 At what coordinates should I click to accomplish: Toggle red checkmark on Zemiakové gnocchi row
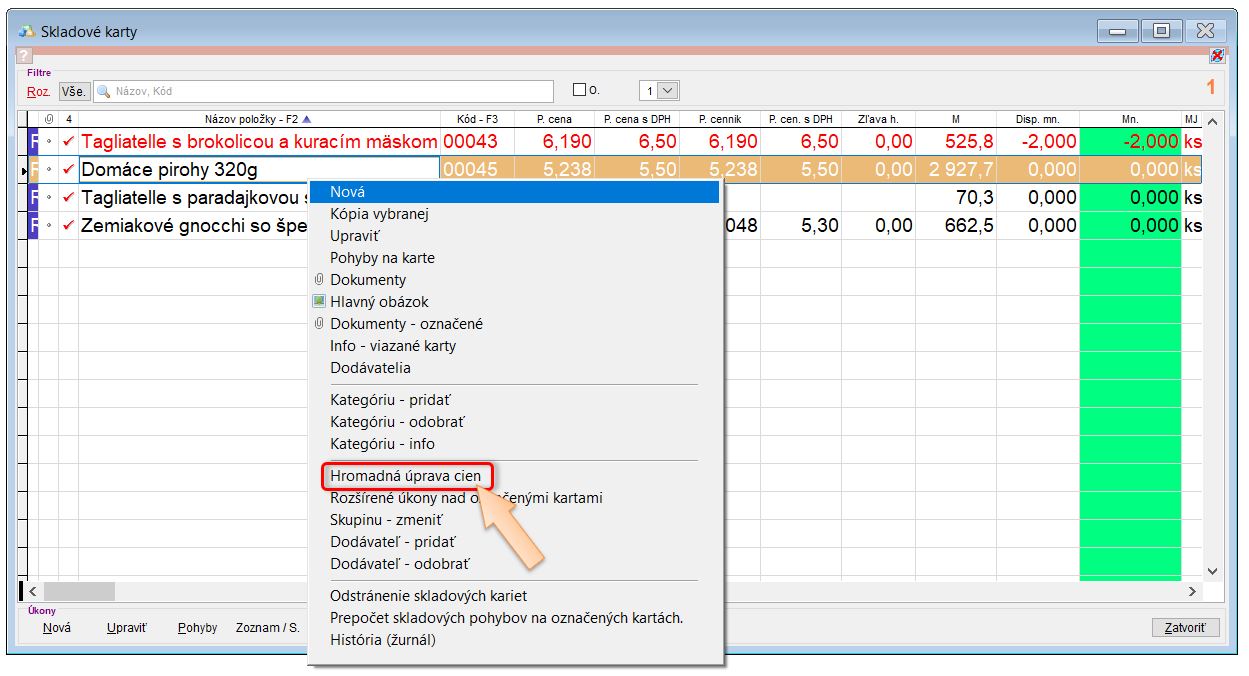point(68,226)
